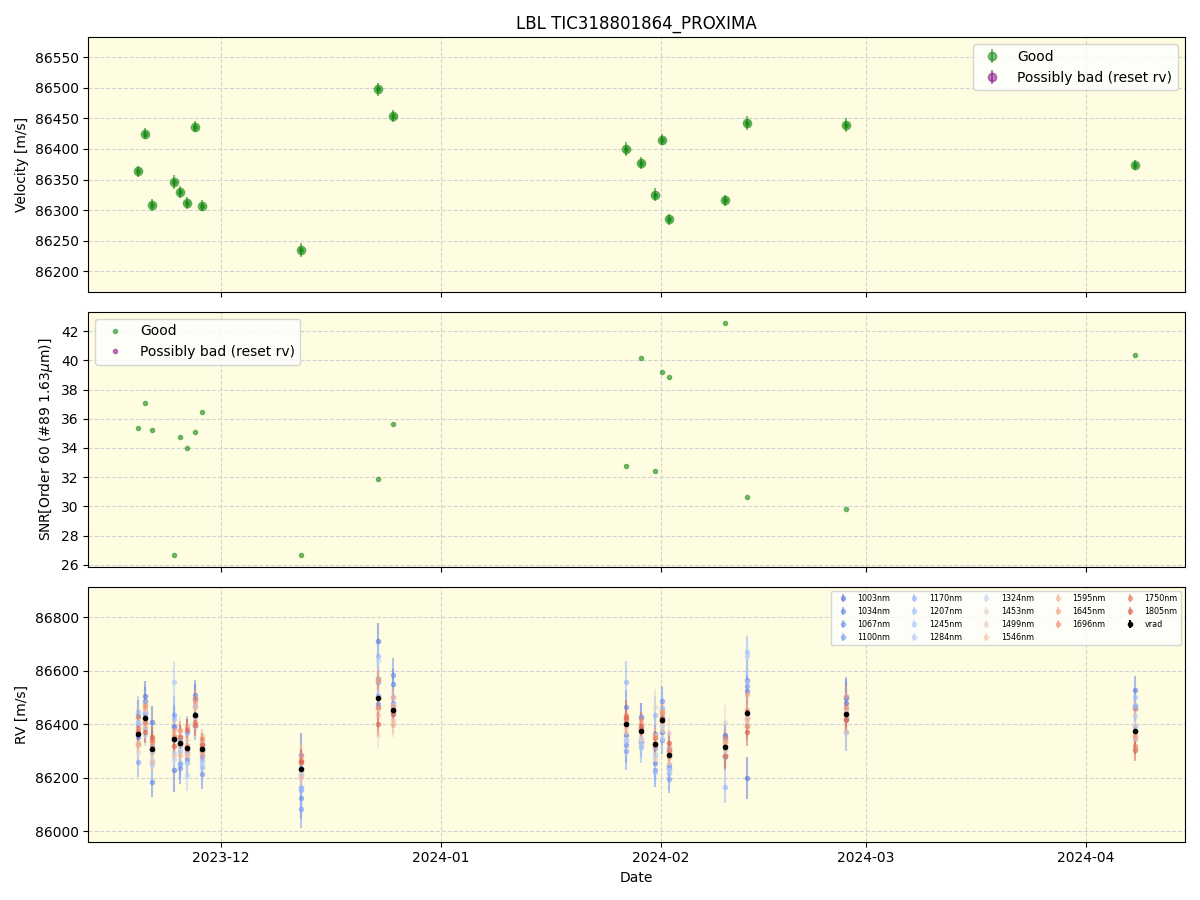Click the plot title LBL TIC318801864_PROXIMA
The width and height of the screenshot is (1200, 900).
click(x=636, y=23)
